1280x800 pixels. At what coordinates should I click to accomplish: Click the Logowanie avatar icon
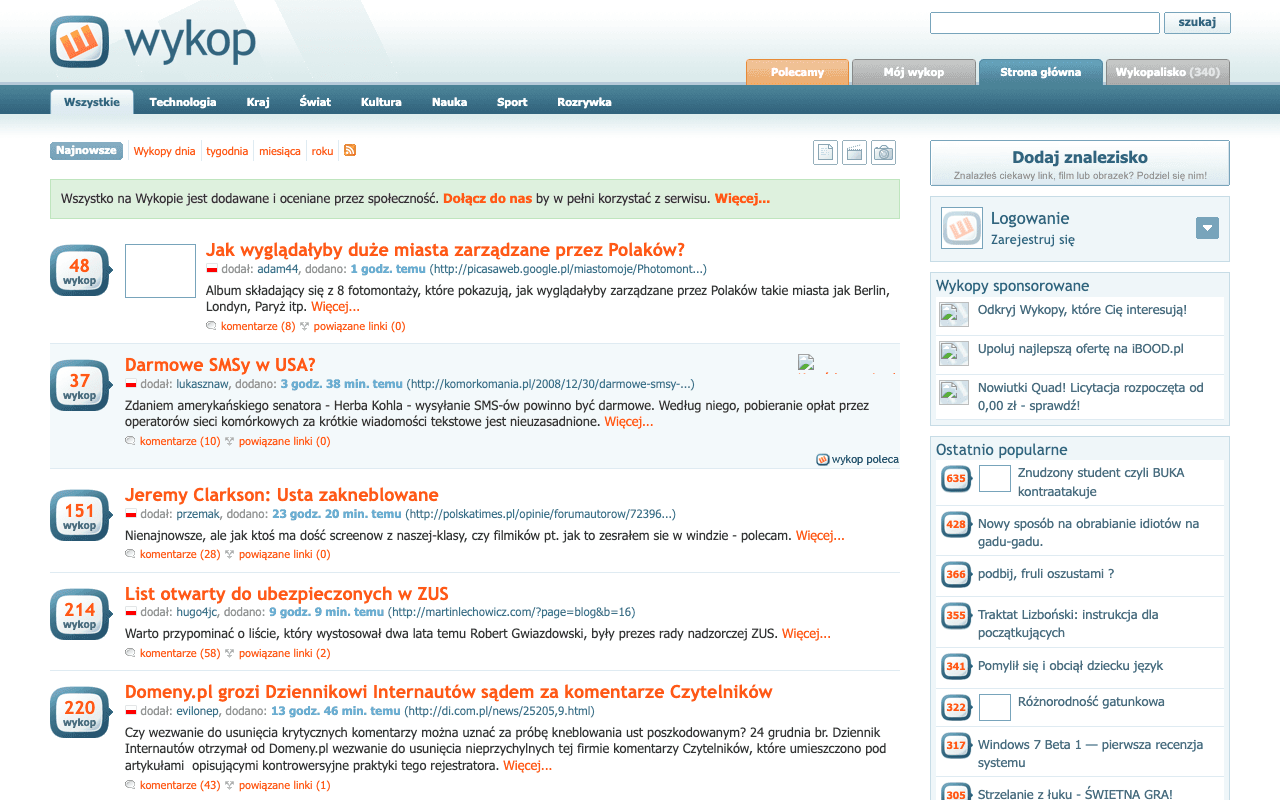[x=962, y=228]
